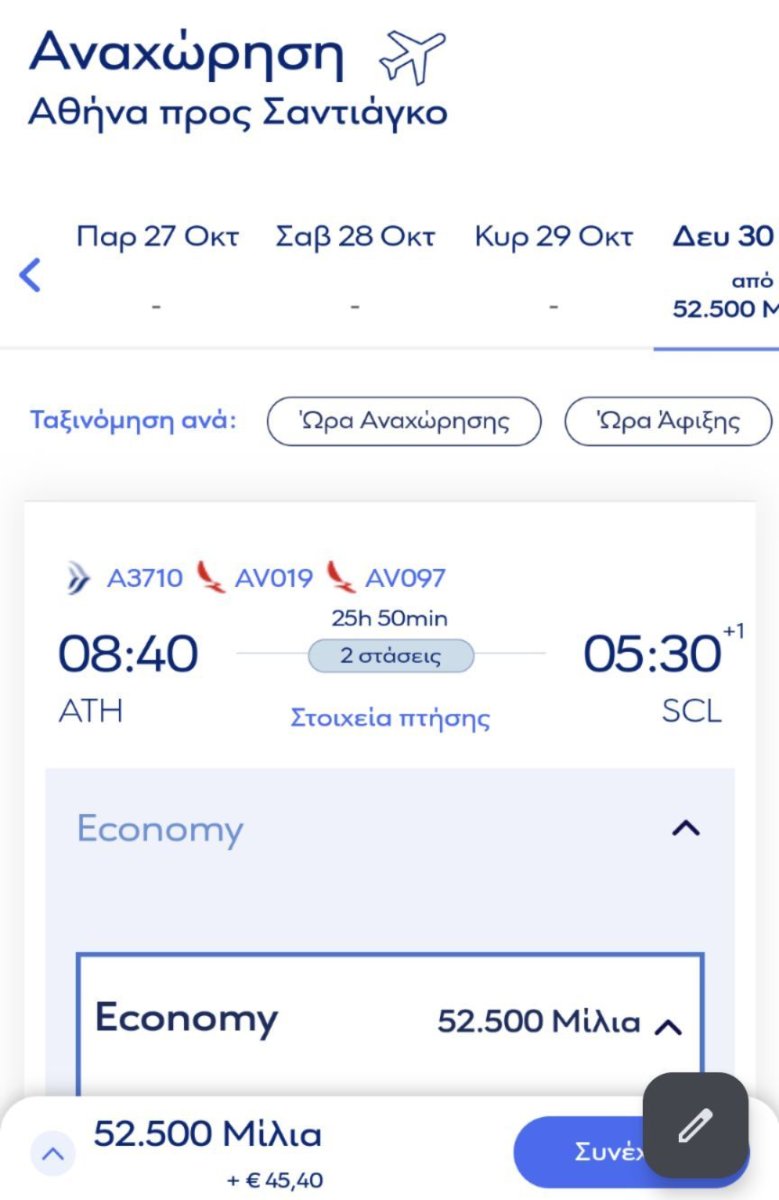Click flight number A3710

(145, 578)
